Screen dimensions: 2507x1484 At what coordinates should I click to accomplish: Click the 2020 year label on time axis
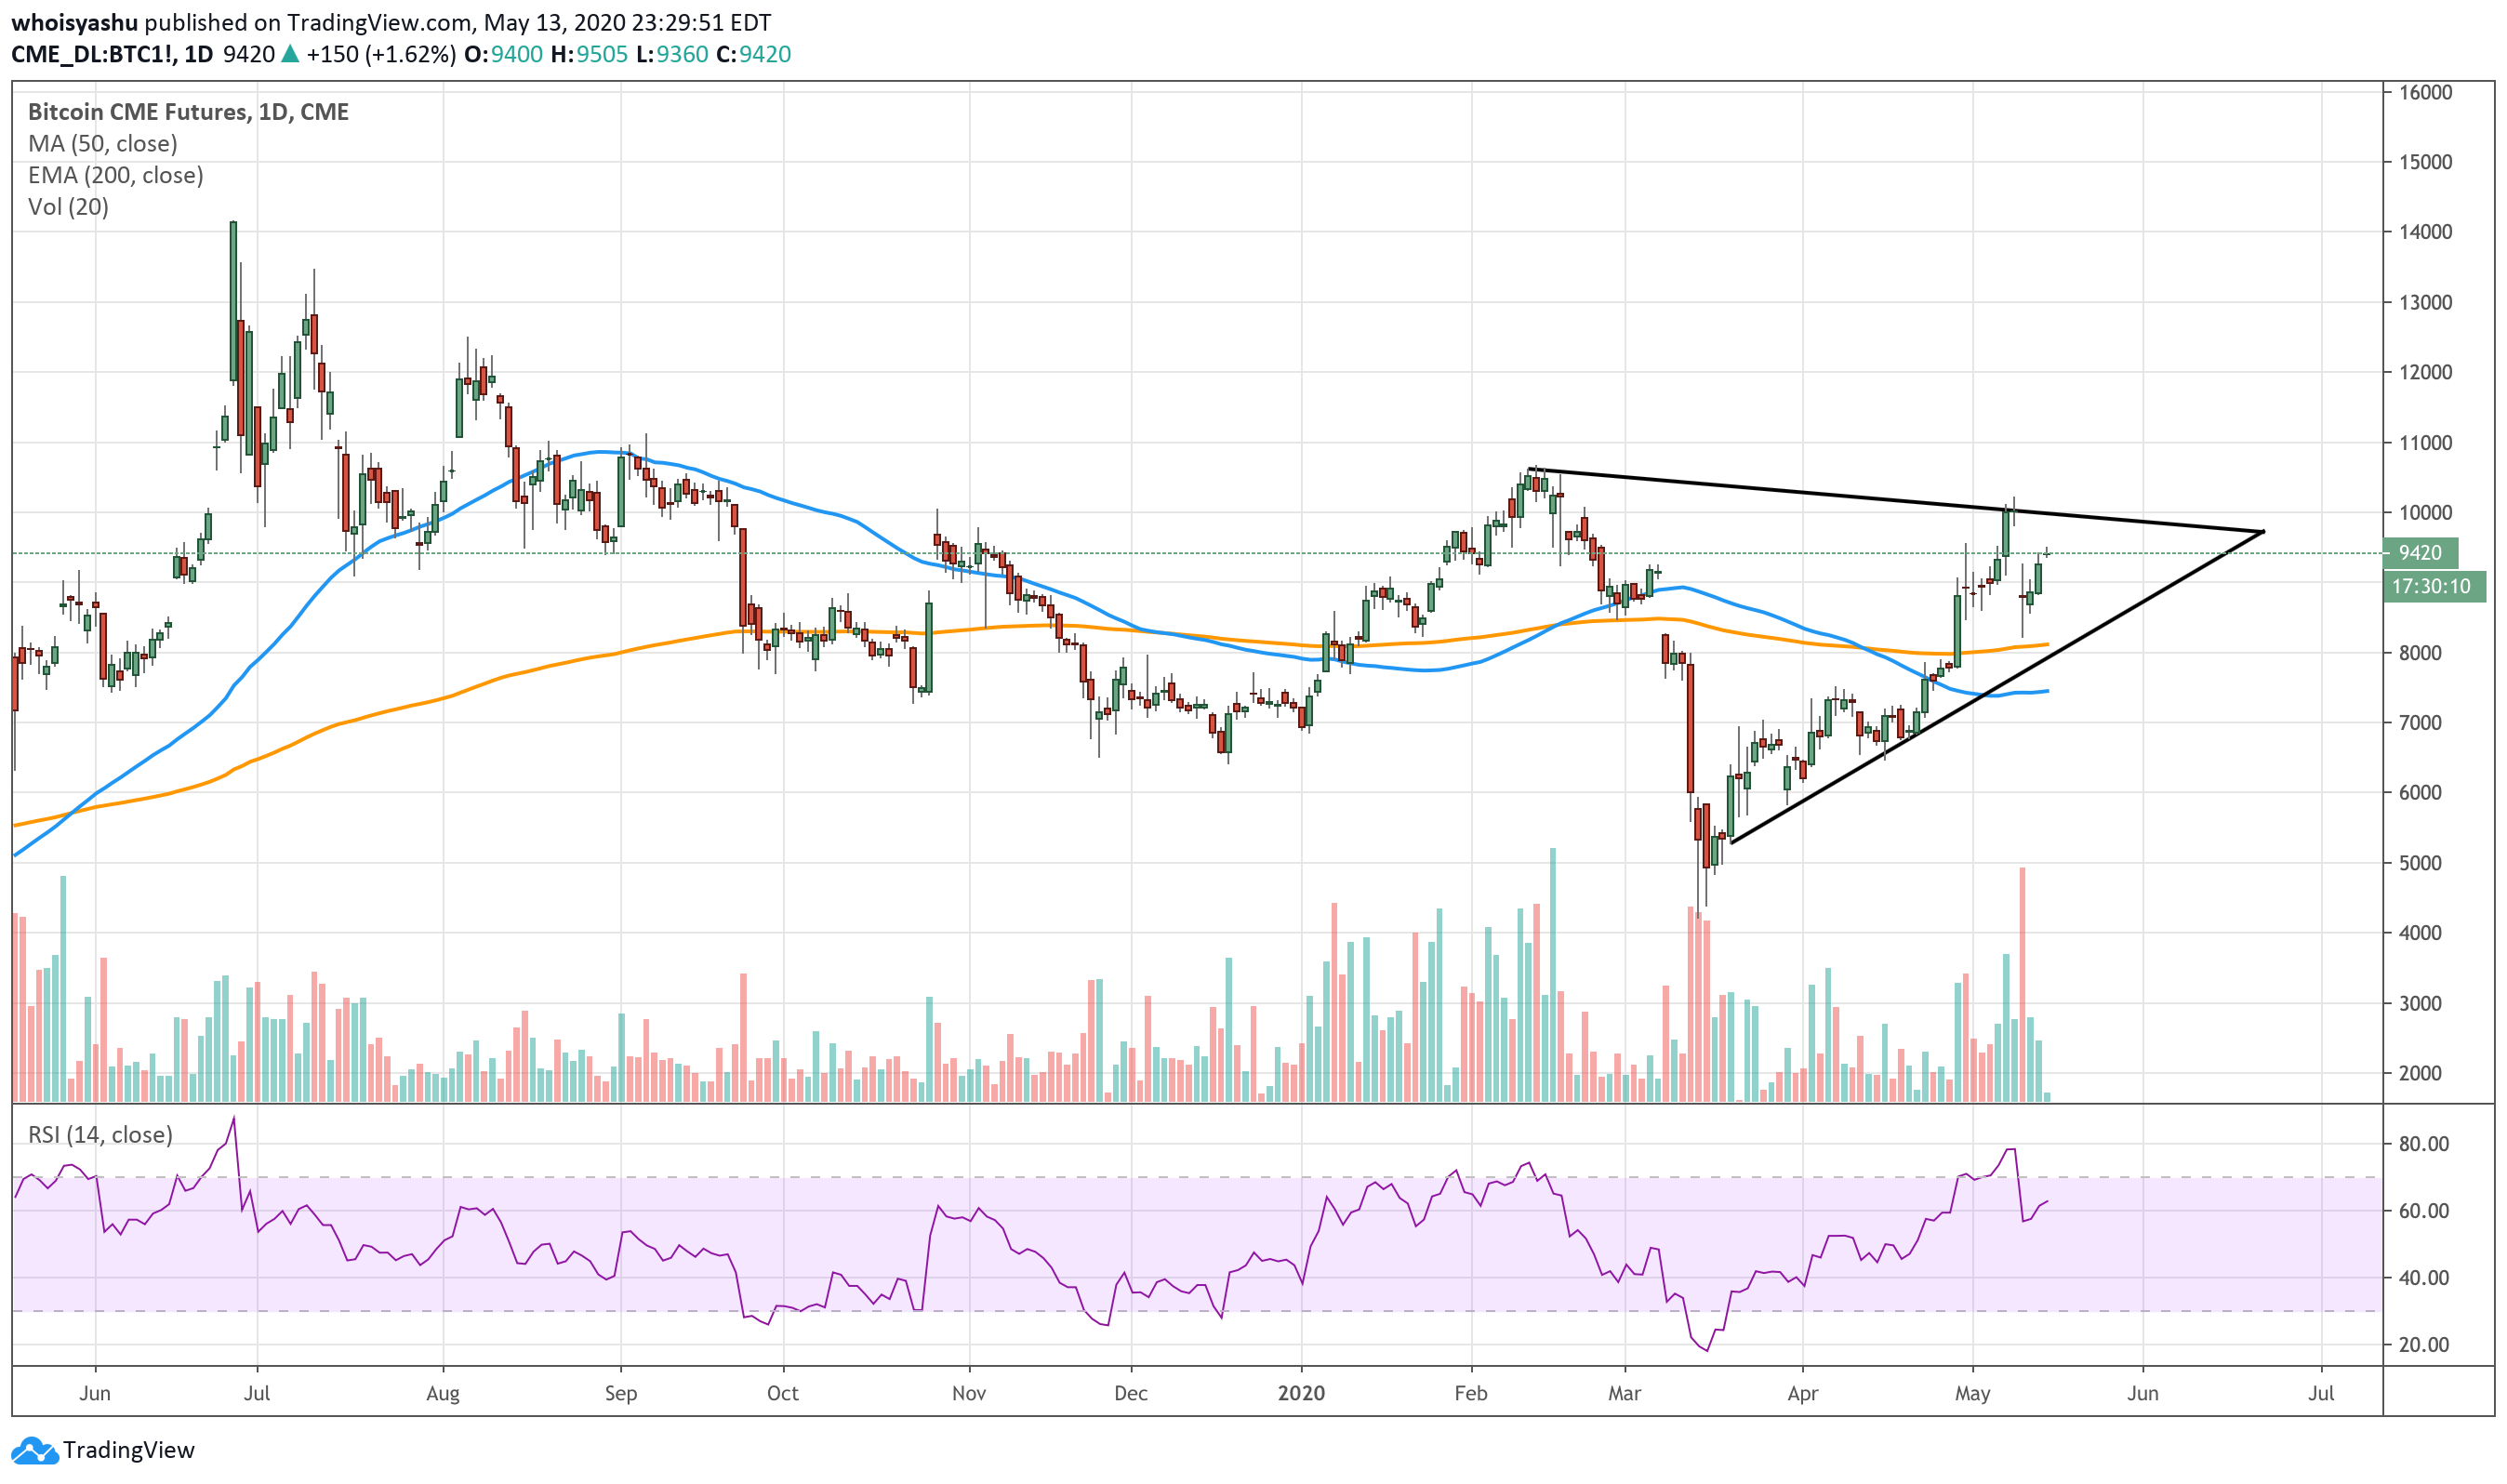tap(1301, 1394)
